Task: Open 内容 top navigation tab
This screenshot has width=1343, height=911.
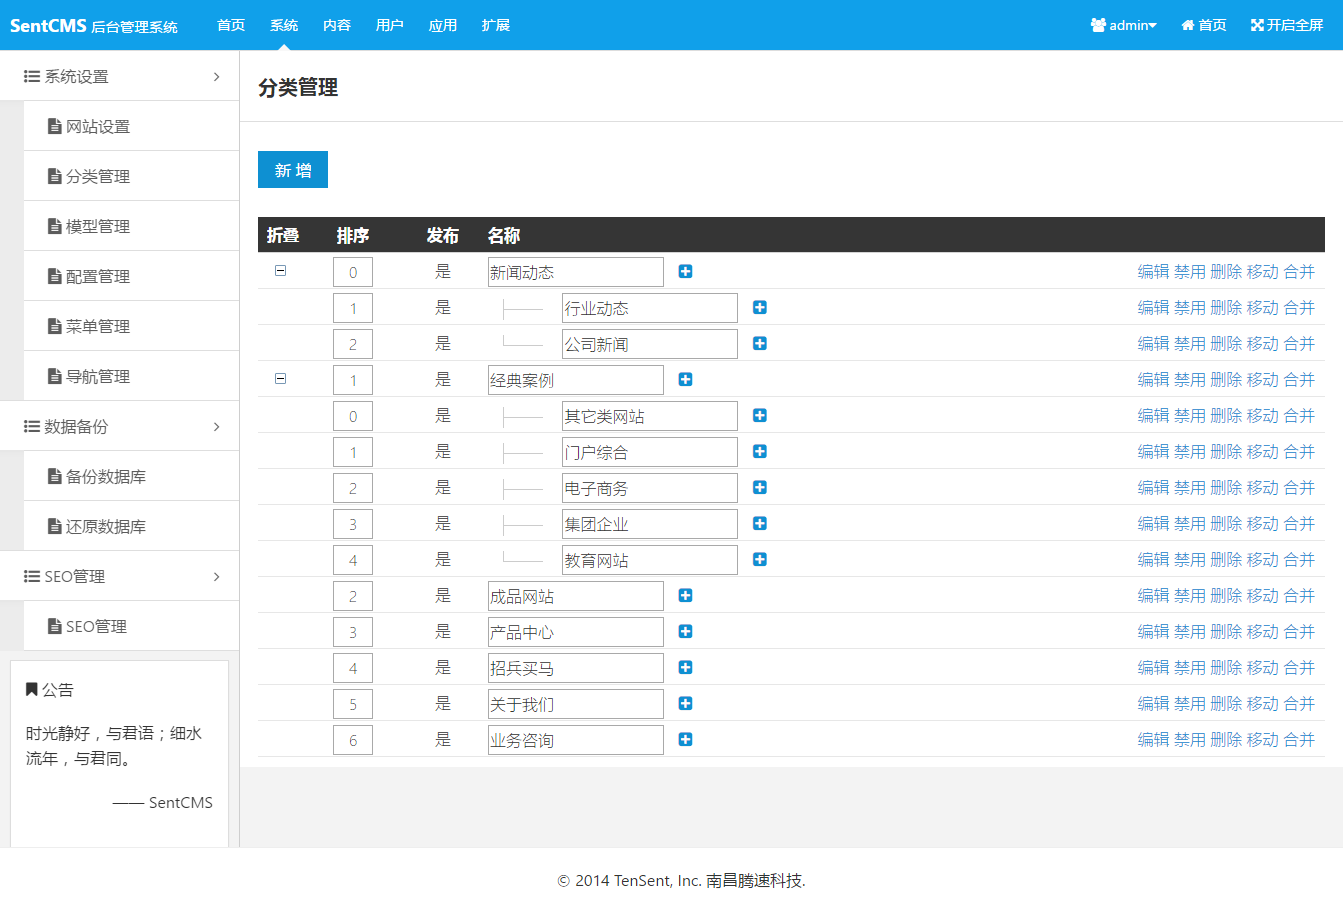Action: point(337,25)
